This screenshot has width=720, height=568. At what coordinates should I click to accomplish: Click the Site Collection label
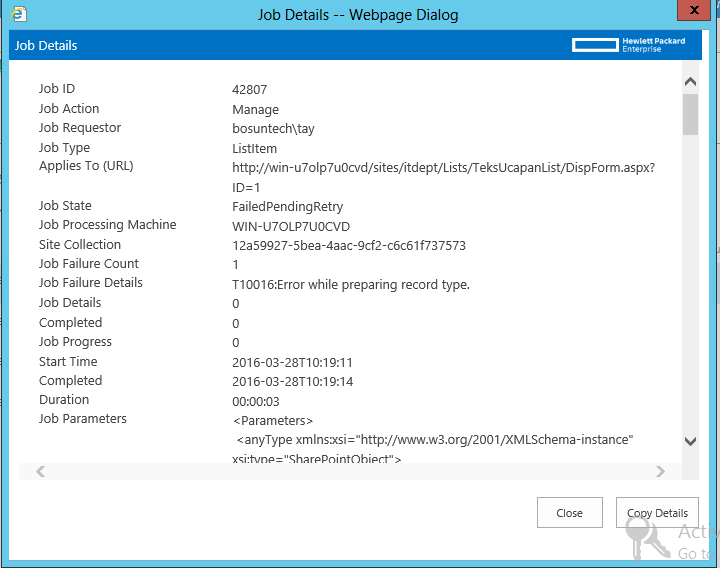80,245
